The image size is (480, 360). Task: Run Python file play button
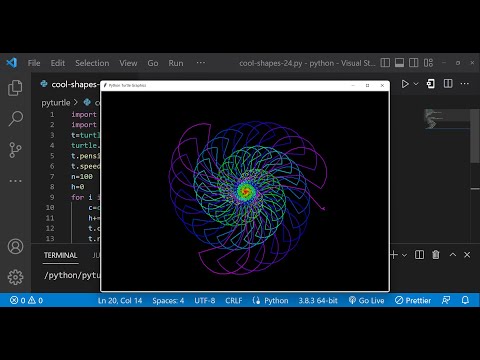405,84
